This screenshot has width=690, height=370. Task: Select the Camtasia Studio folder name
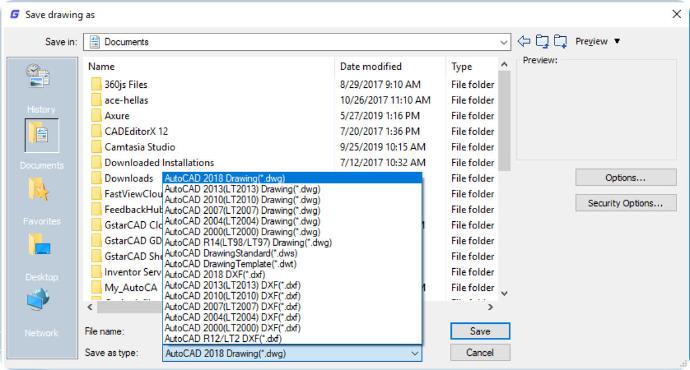pyautogui.click(x=139, y=147)
